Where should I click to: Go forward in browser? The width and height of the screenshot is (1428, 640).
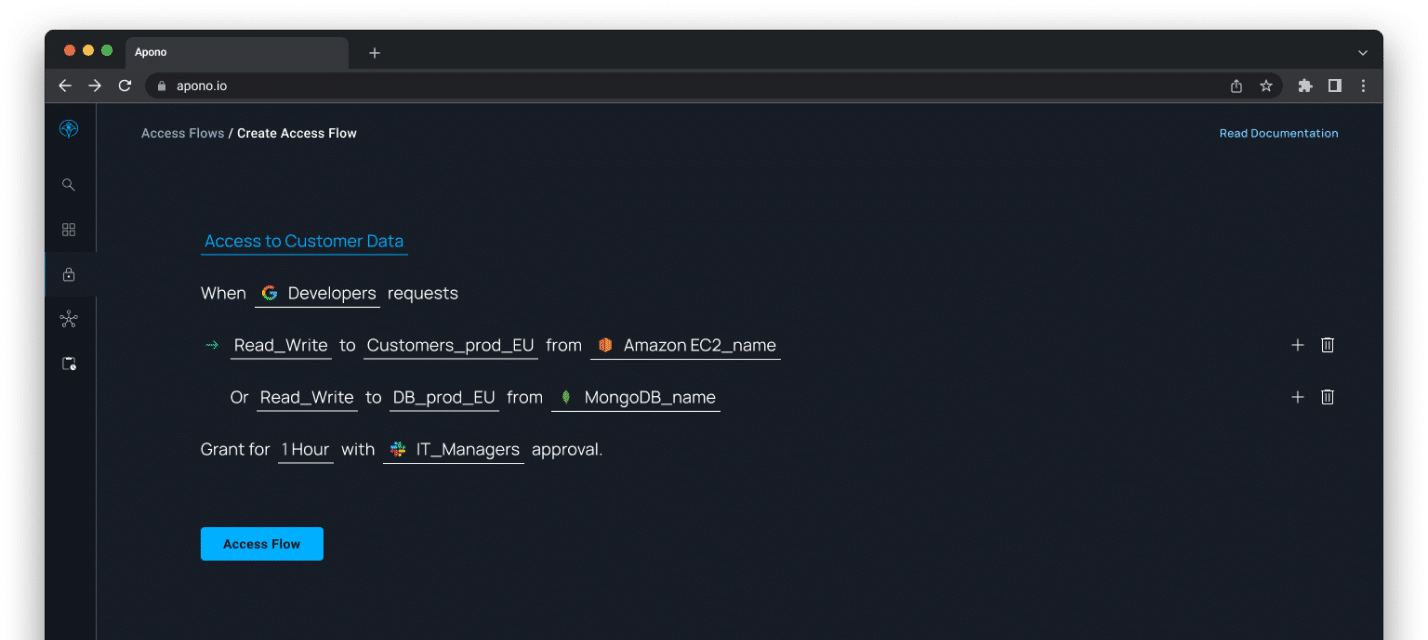[x=95, y=86]
